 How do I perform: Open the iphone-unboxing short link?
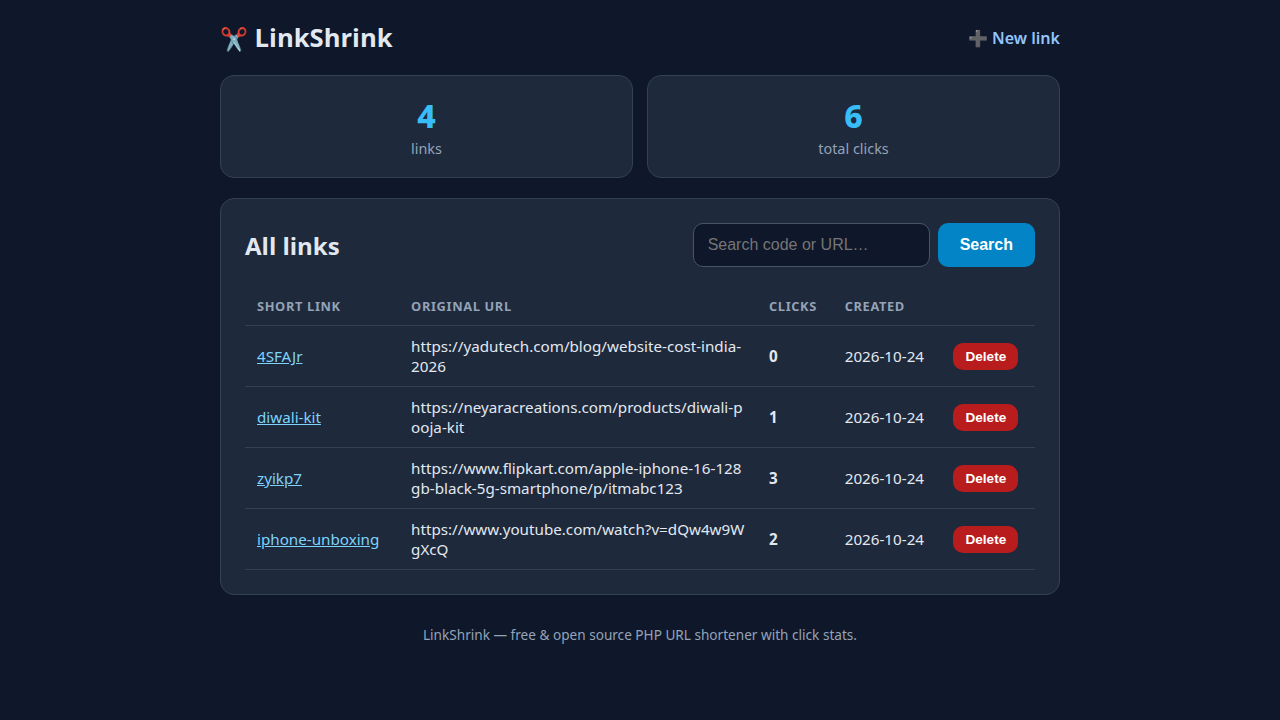318,540
